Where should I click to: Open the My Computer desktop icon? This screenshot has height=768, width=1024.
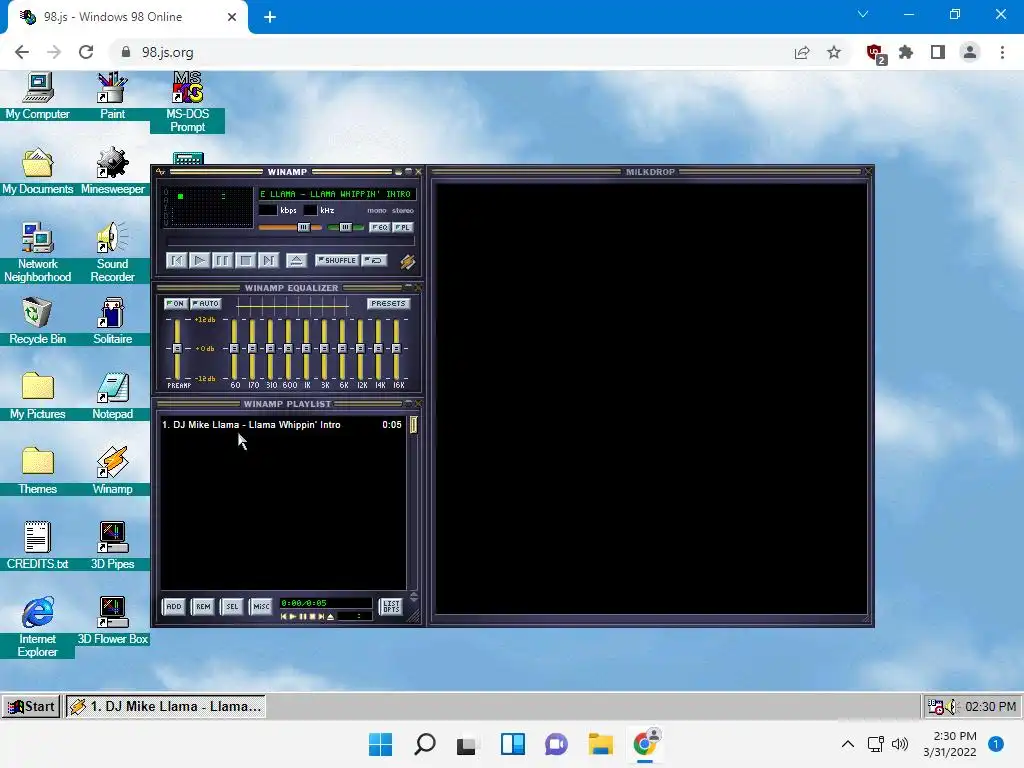click(37, 97)
